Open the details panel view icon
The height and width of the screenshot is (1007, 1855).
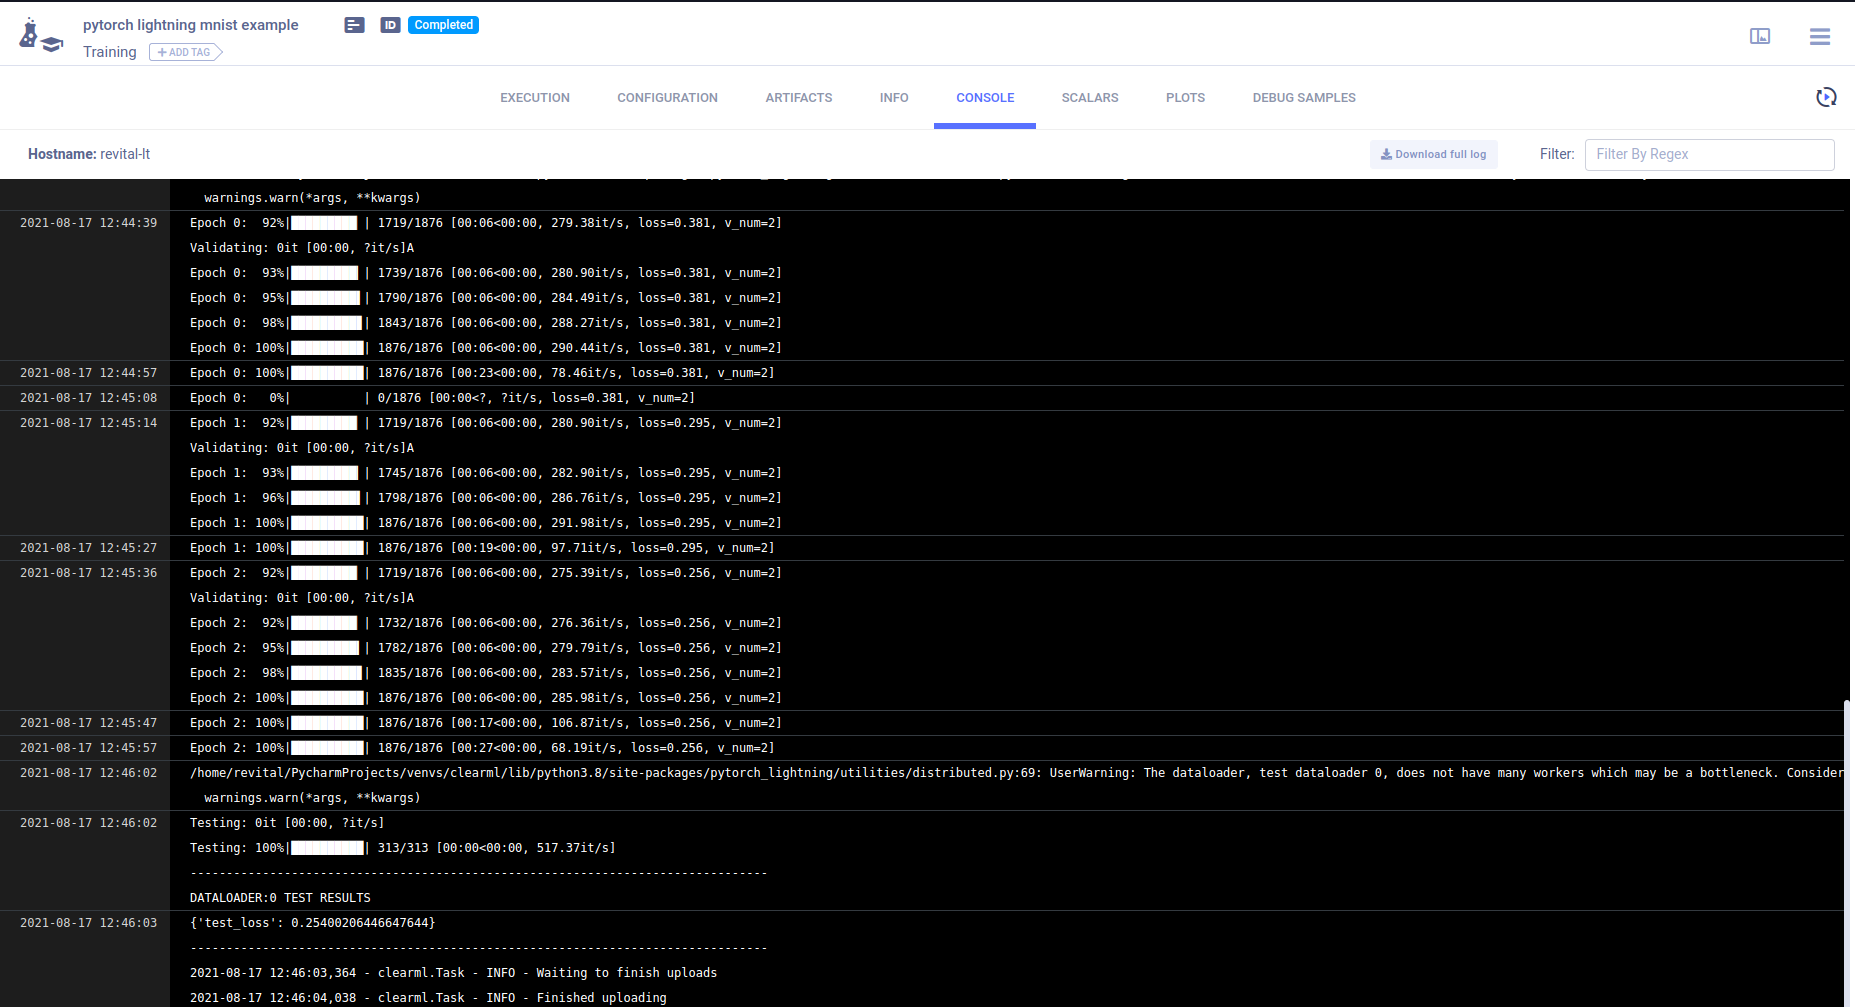tap(1759, 36)
